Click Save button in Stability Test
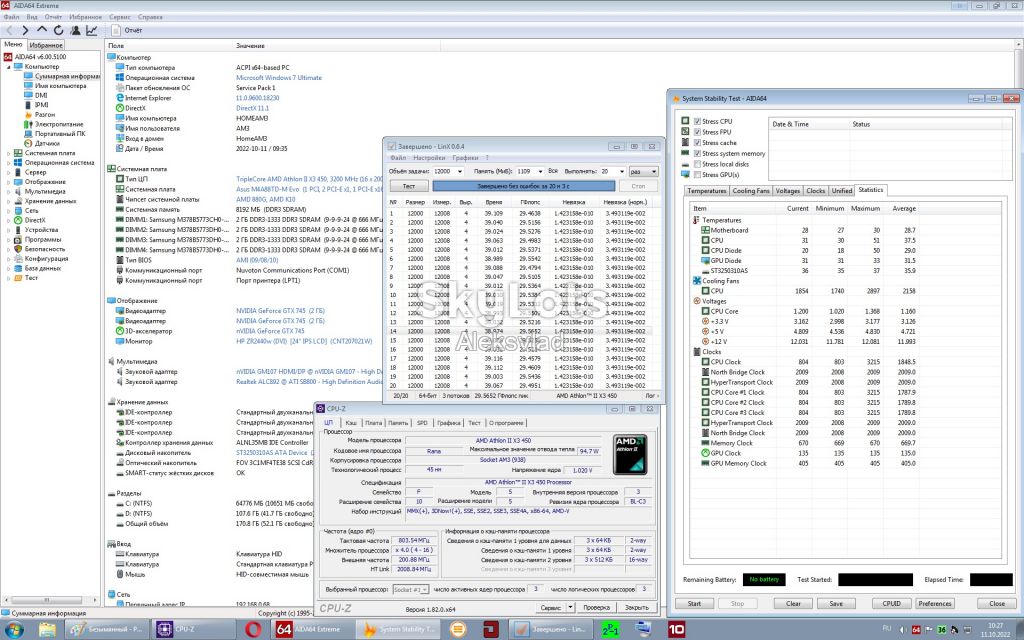The height and width of the screenshot is (640, 1024). [x=836, y=603]
